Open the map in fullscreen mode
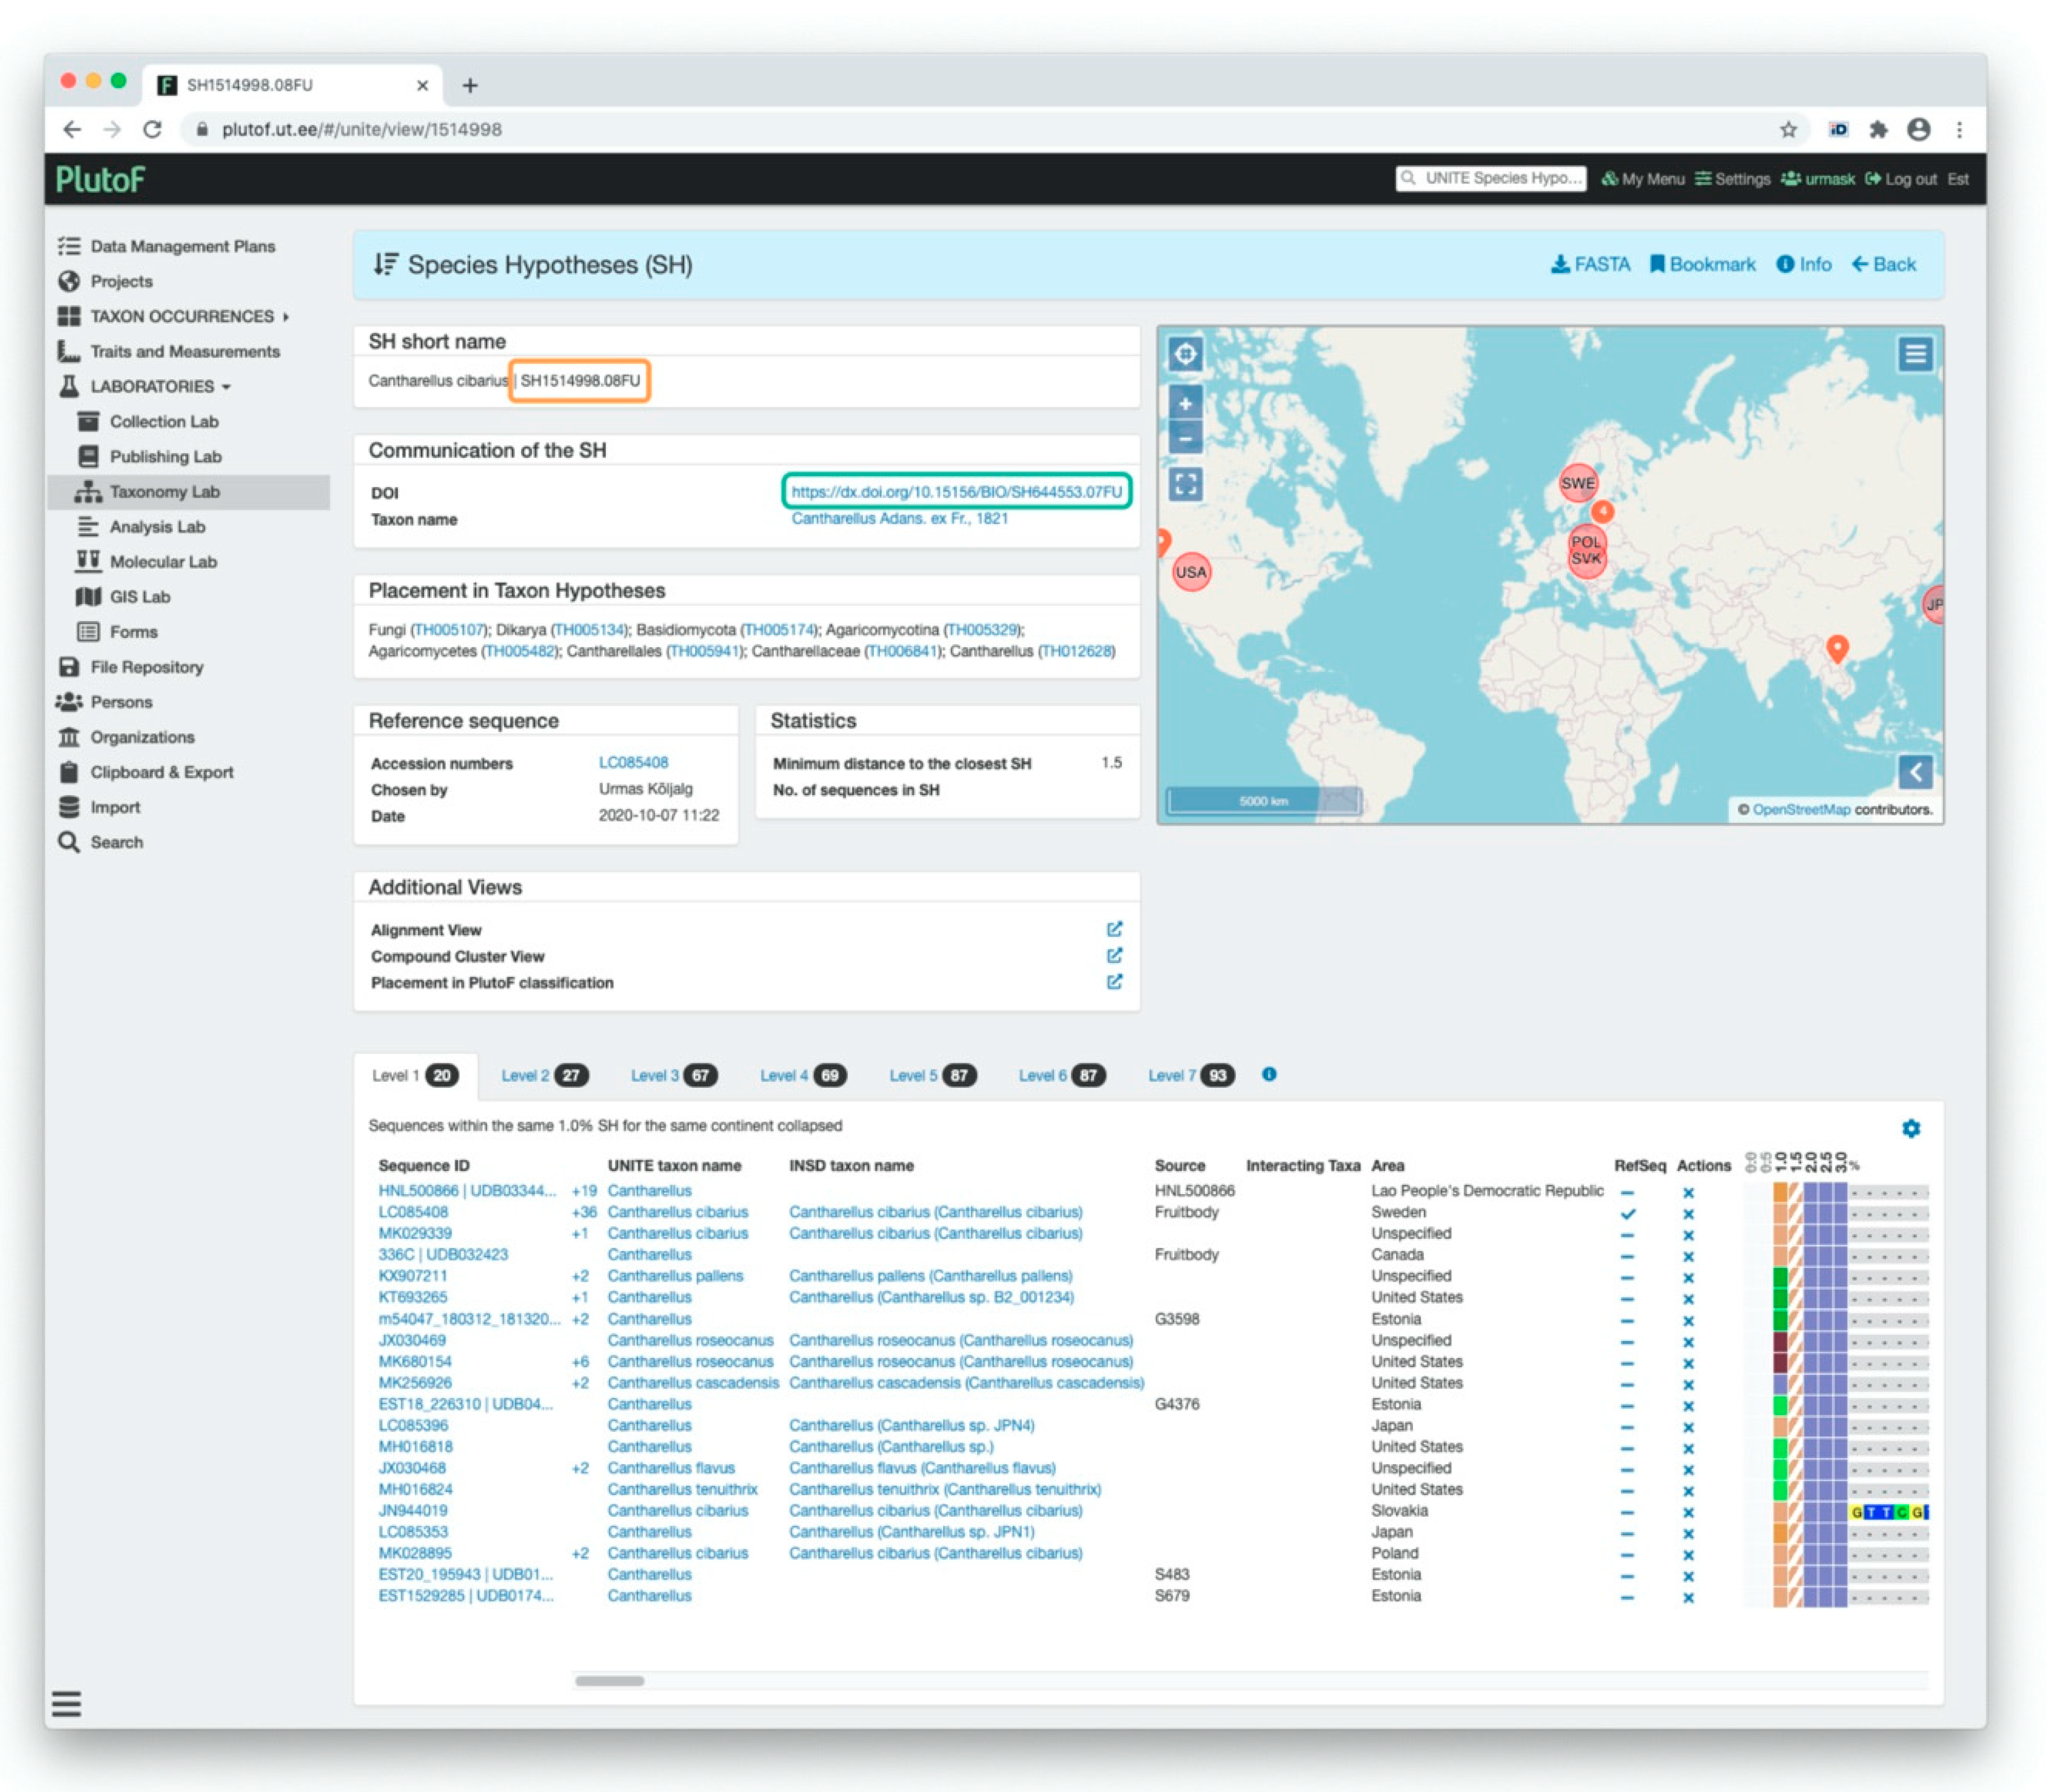The image size is (2047, 1792). [x=1185, y=485]
